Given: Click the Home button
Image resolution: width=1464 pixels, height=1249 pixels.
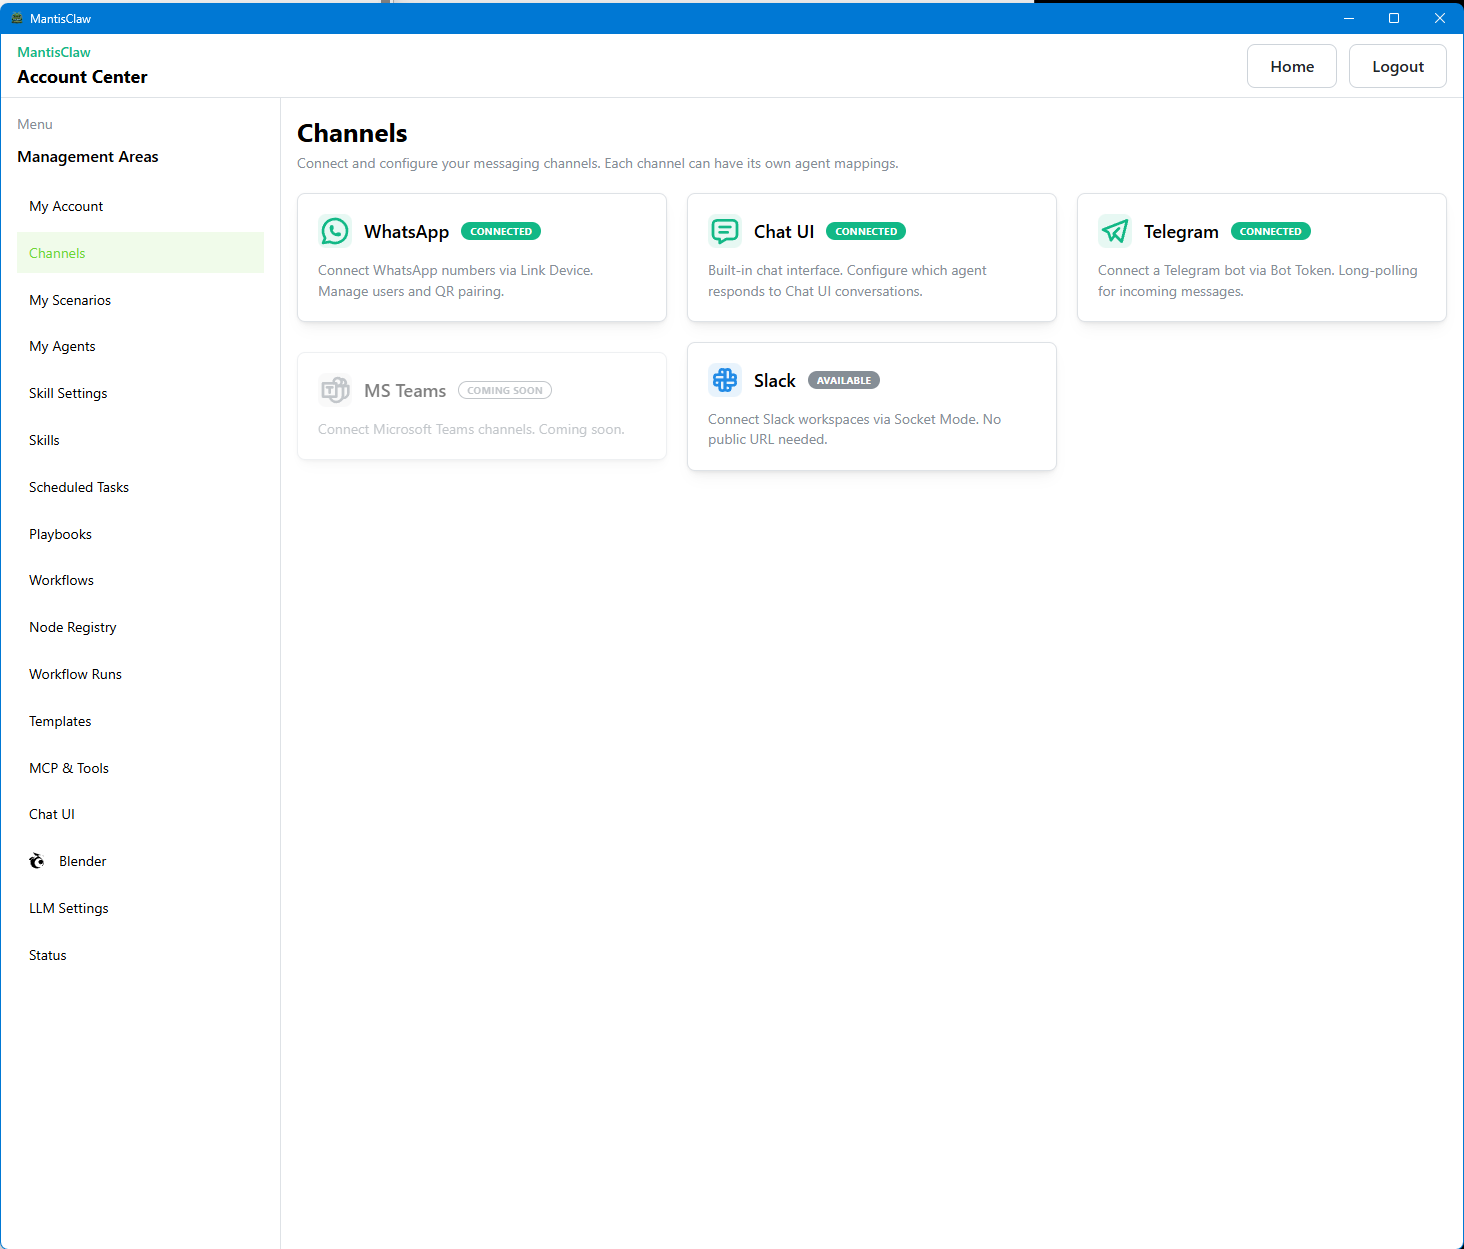Looking at the screenshot, I should tap(1292, 66).
